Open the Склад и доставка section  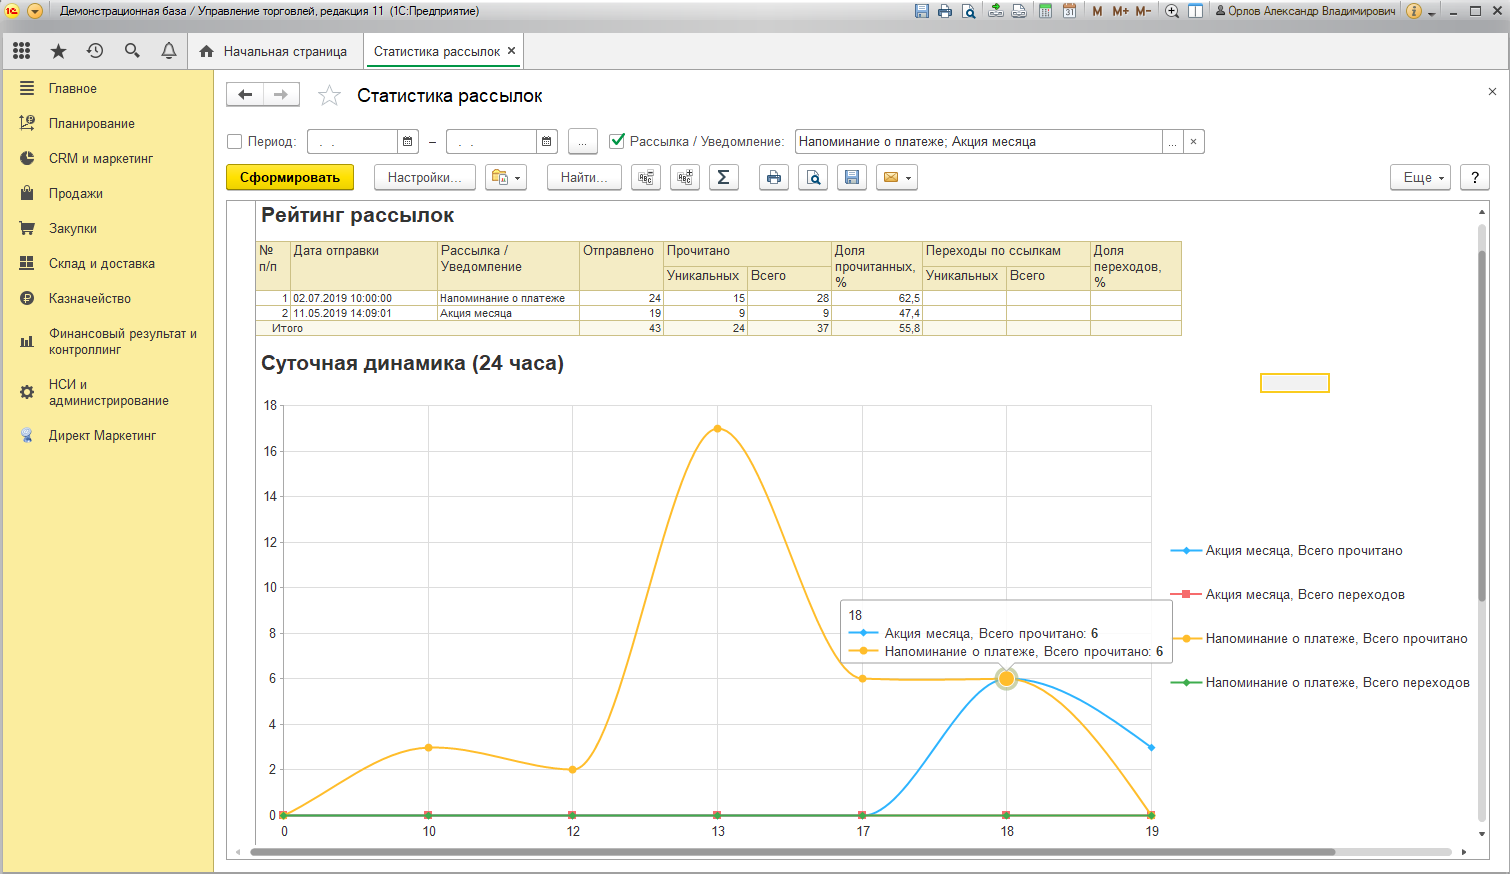[x=108, y=264]
